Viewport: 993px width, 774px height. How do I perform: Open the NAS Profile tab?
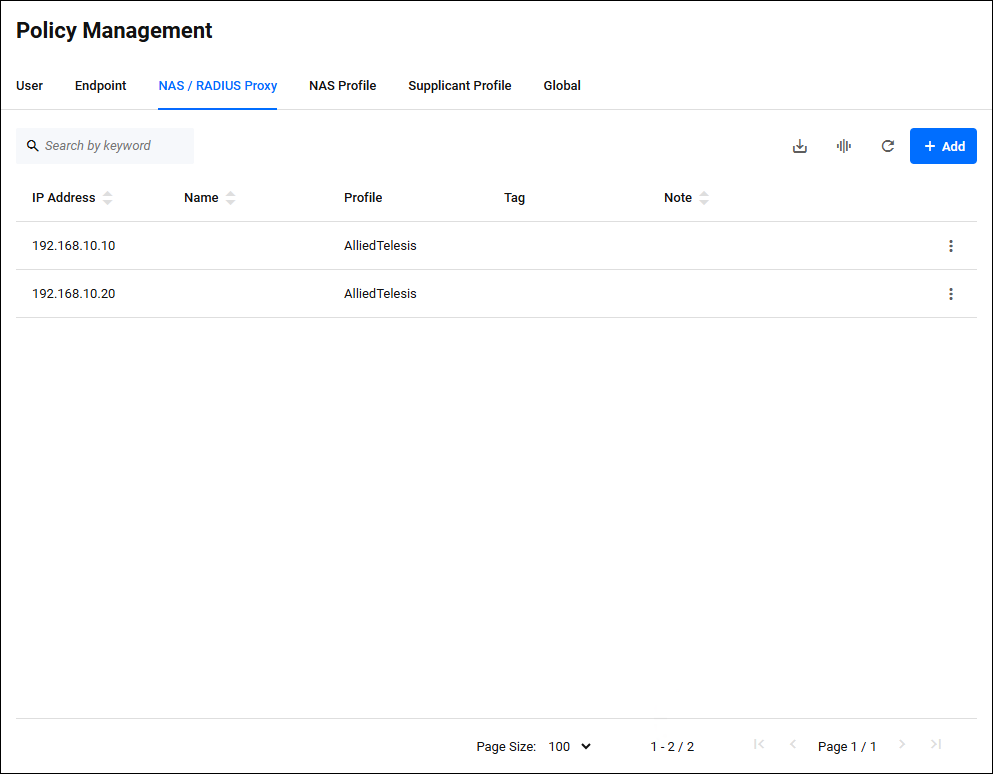[x=342, y=86]
